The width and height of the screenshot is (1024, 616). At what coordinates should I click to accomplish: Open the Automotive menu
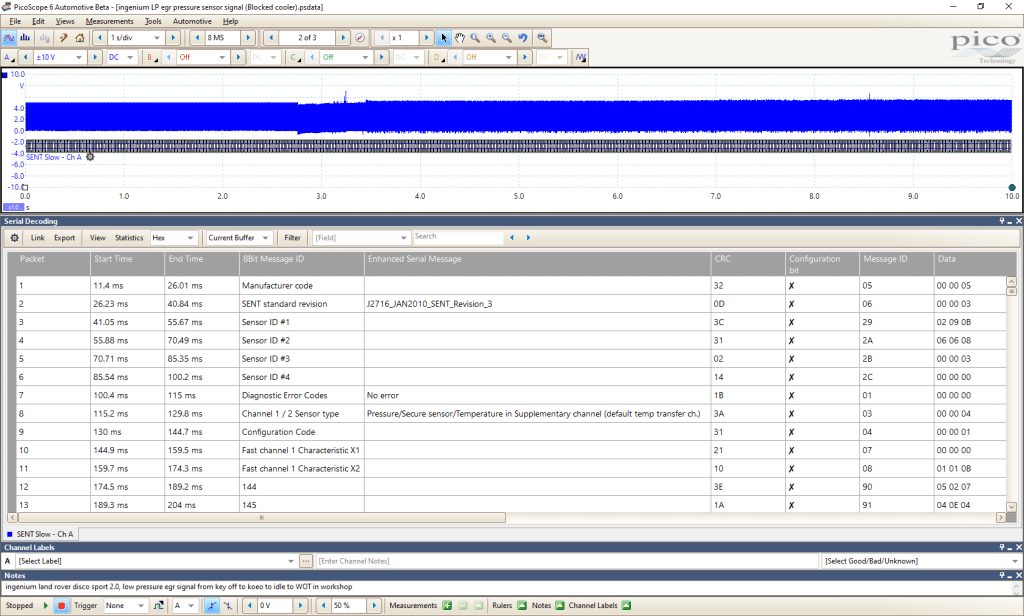click(x=192, y=21)
